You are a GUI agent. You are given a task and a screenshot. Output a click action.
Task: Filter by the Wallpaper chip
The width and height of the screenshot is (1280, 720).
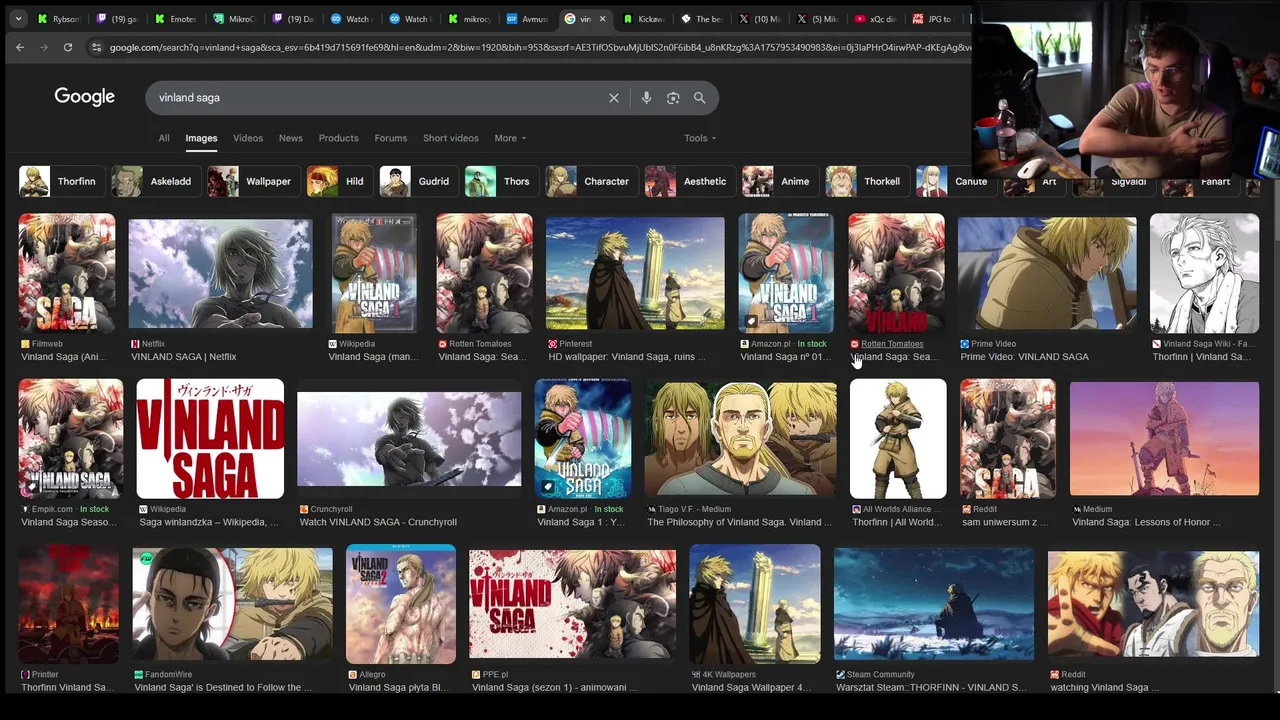point(251,181)
